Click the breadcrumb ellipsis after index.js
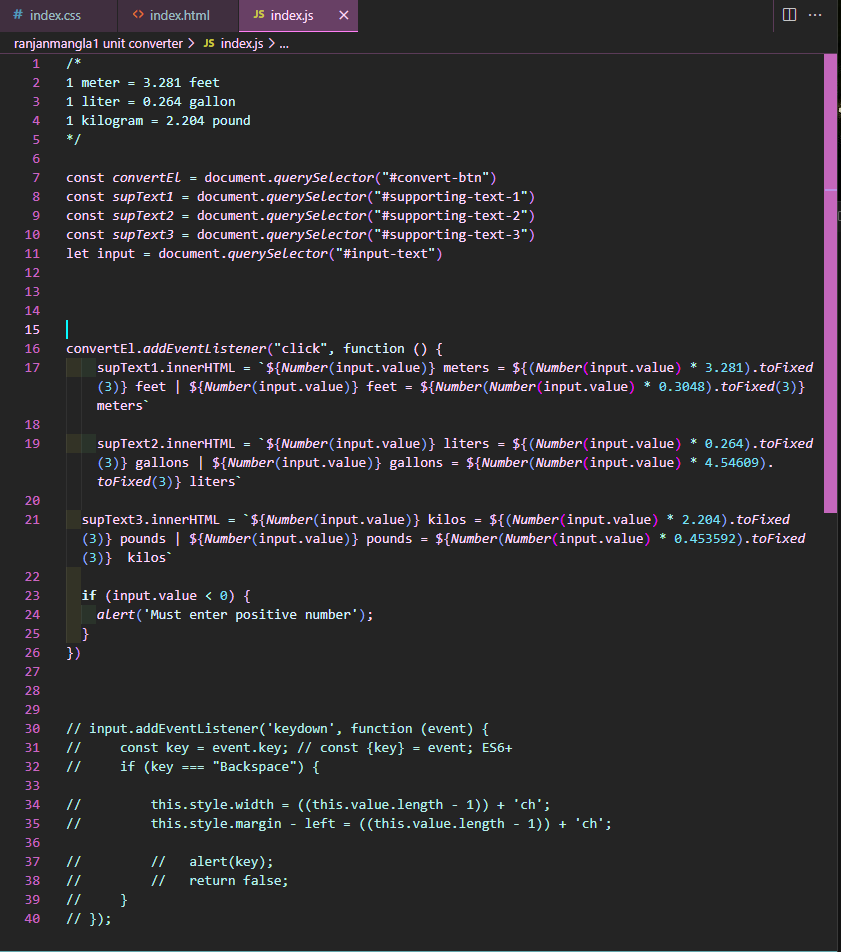The width and height of the screenshot is (841, 952). pyautogui.click(x=285, y=44)
